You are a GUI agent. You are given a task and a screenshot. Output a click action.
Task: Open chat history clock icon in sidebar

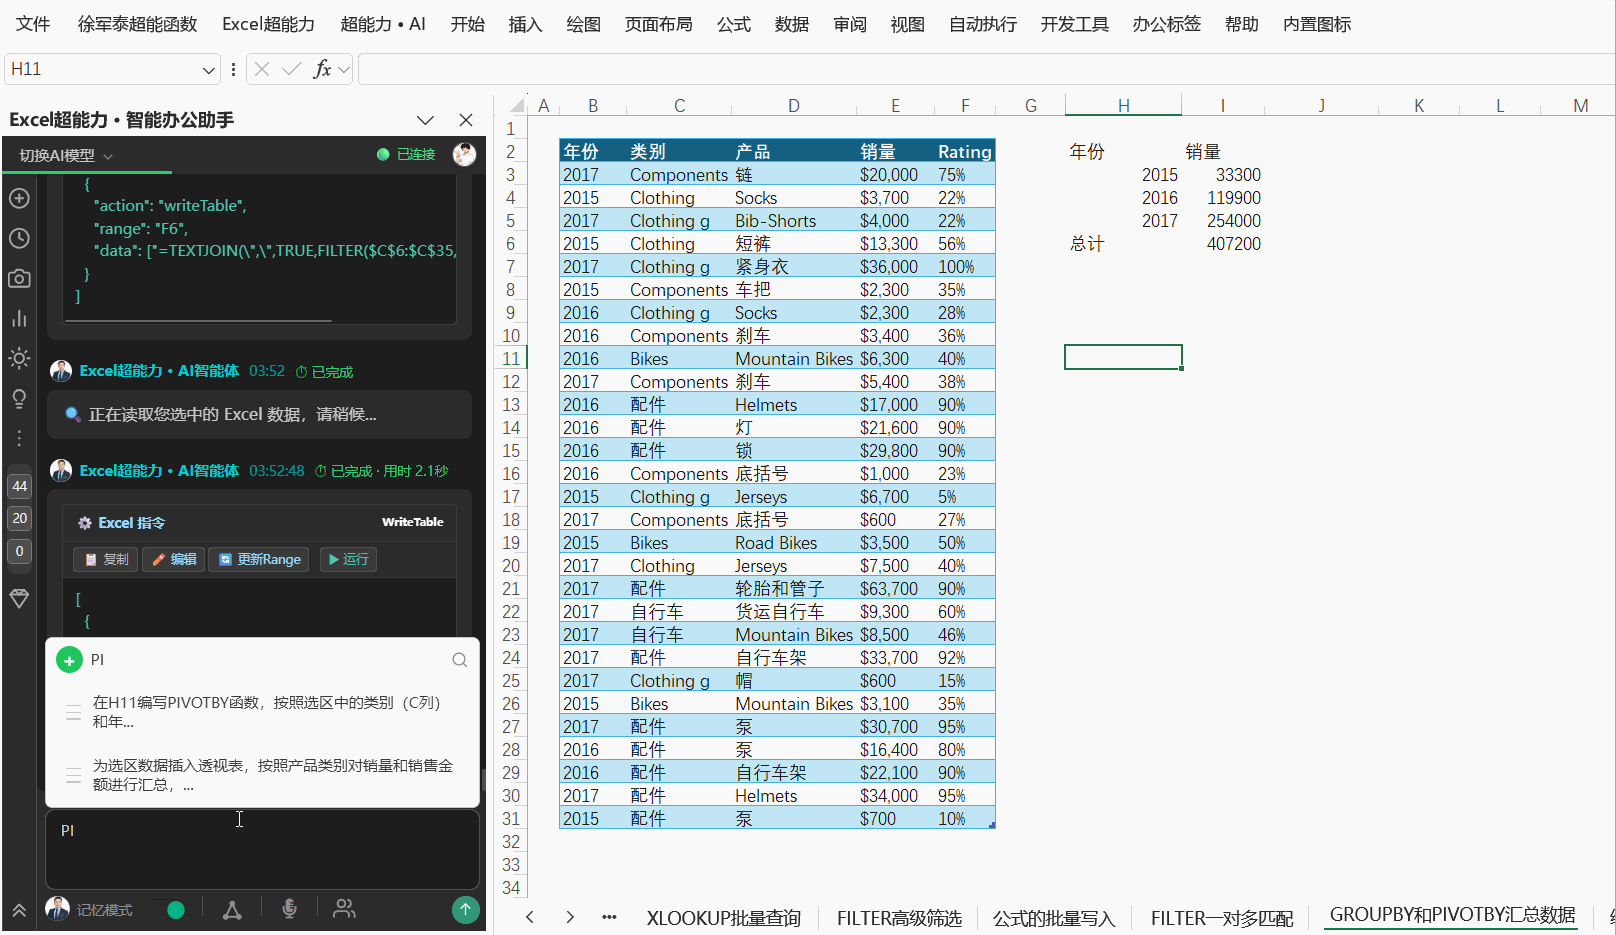[x=19, y=238]
